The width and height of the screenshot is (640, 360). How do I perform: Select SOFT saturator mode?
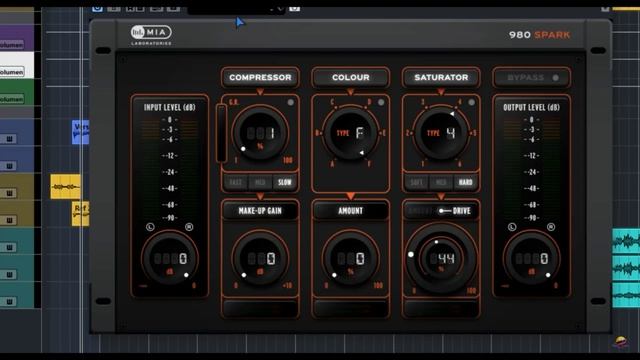[x=416, y=182]
